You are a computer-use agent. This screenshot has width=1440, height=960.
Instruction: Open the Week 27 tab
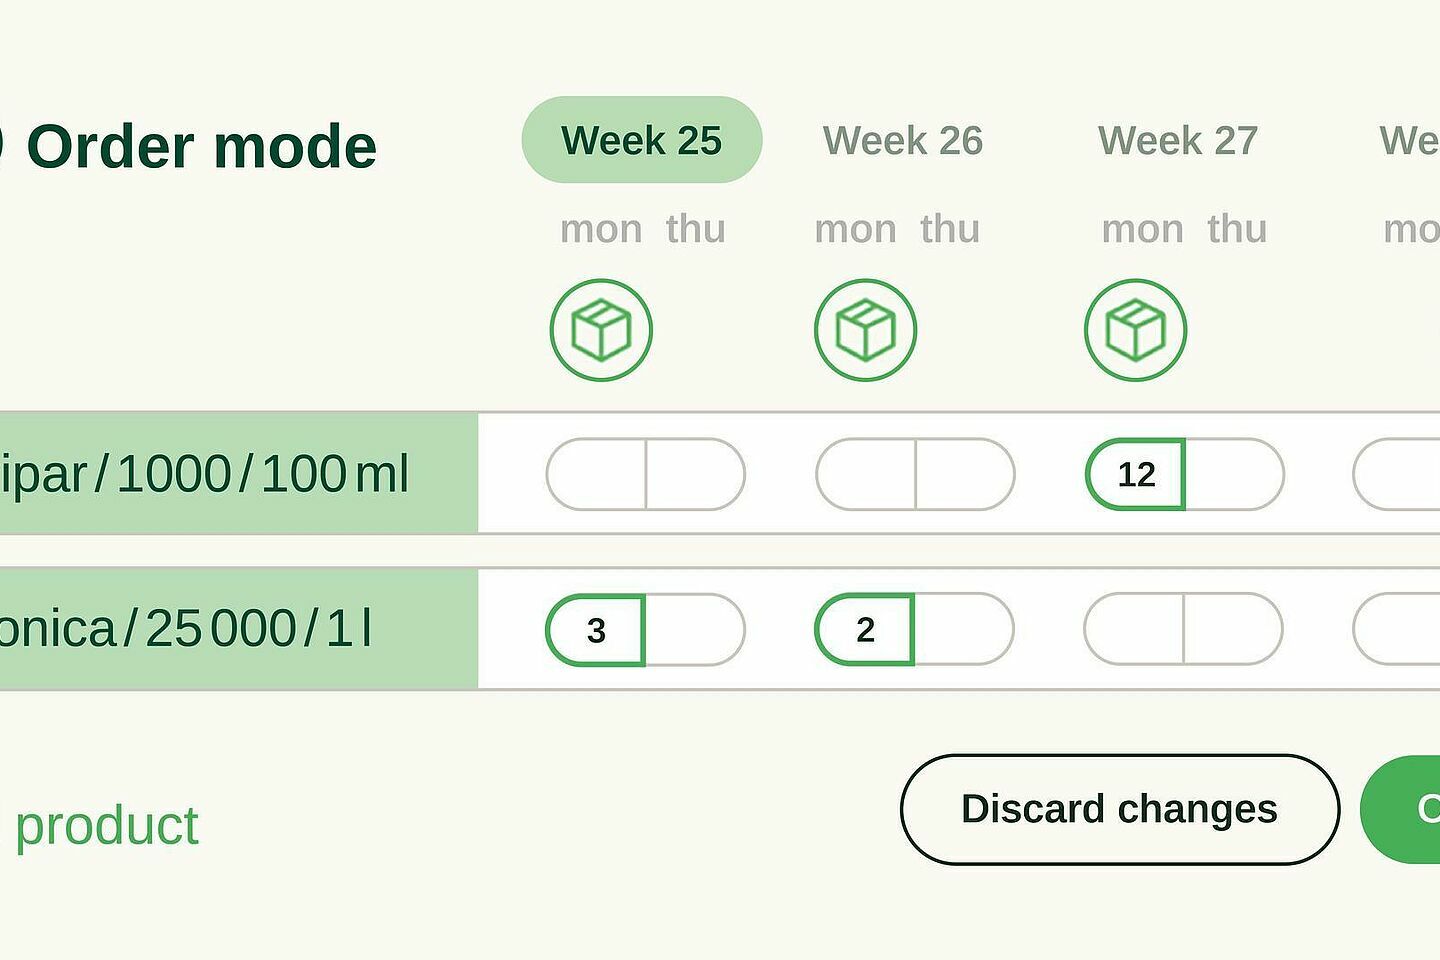1178,141
